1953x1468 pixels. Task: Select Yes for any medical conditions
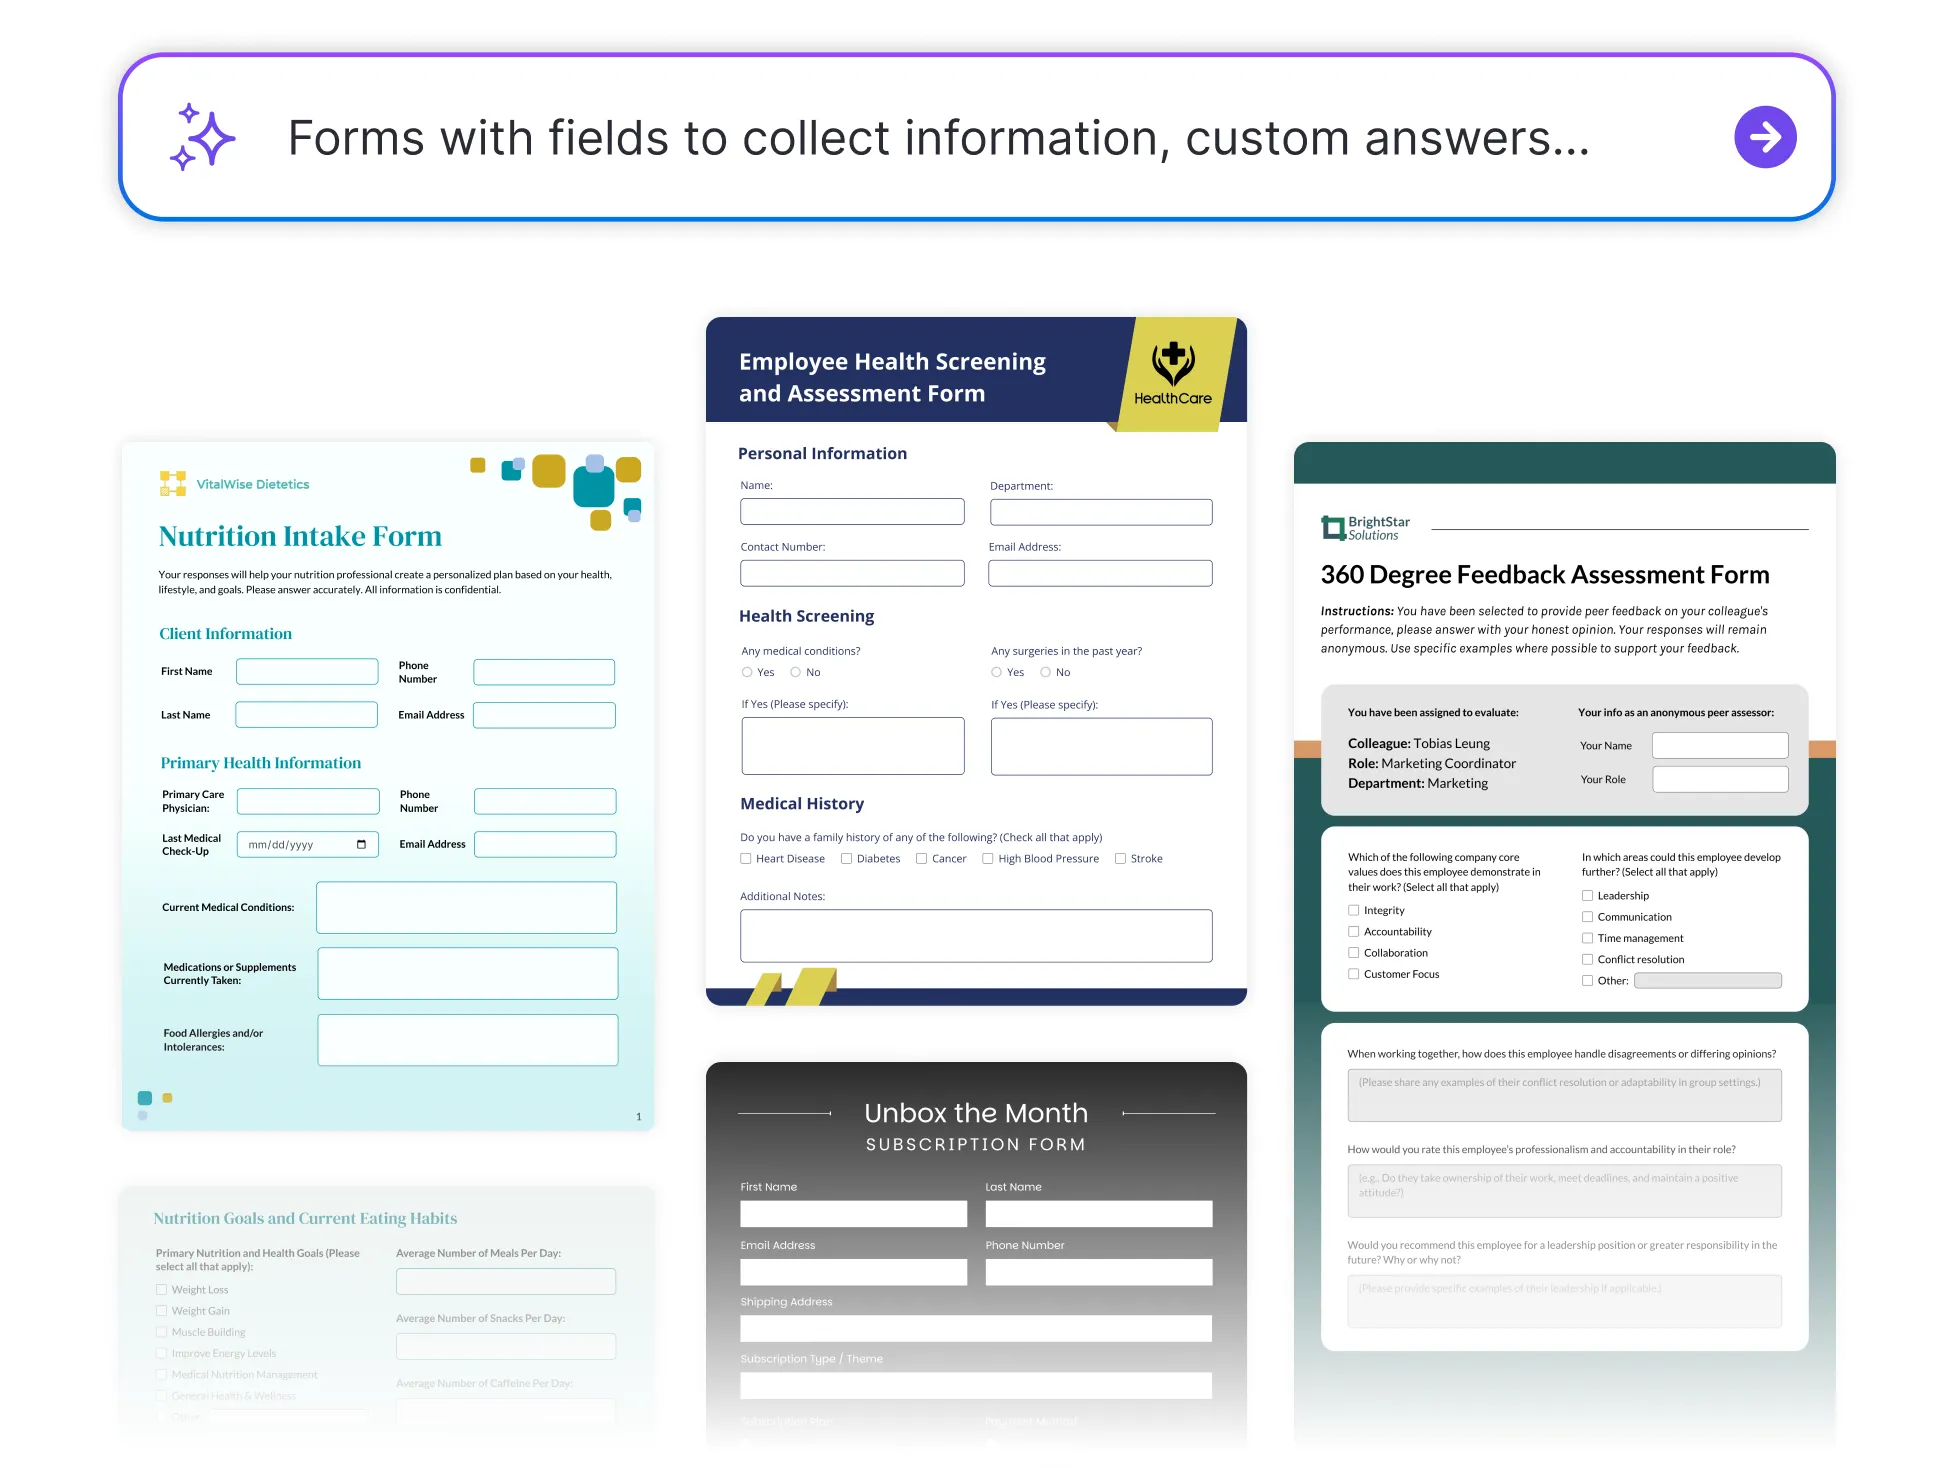tap(747, 673)
